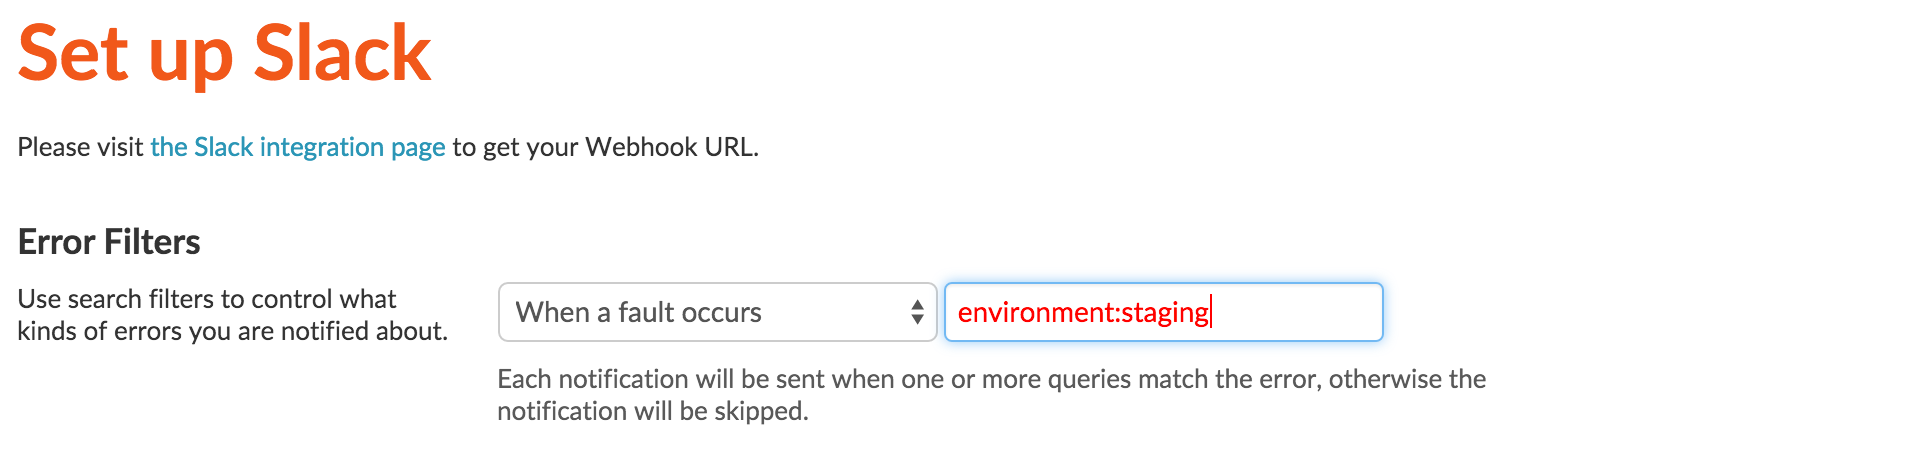
Task: Click the "Use search filters to control" description line
Action: (x=207, y=299)
